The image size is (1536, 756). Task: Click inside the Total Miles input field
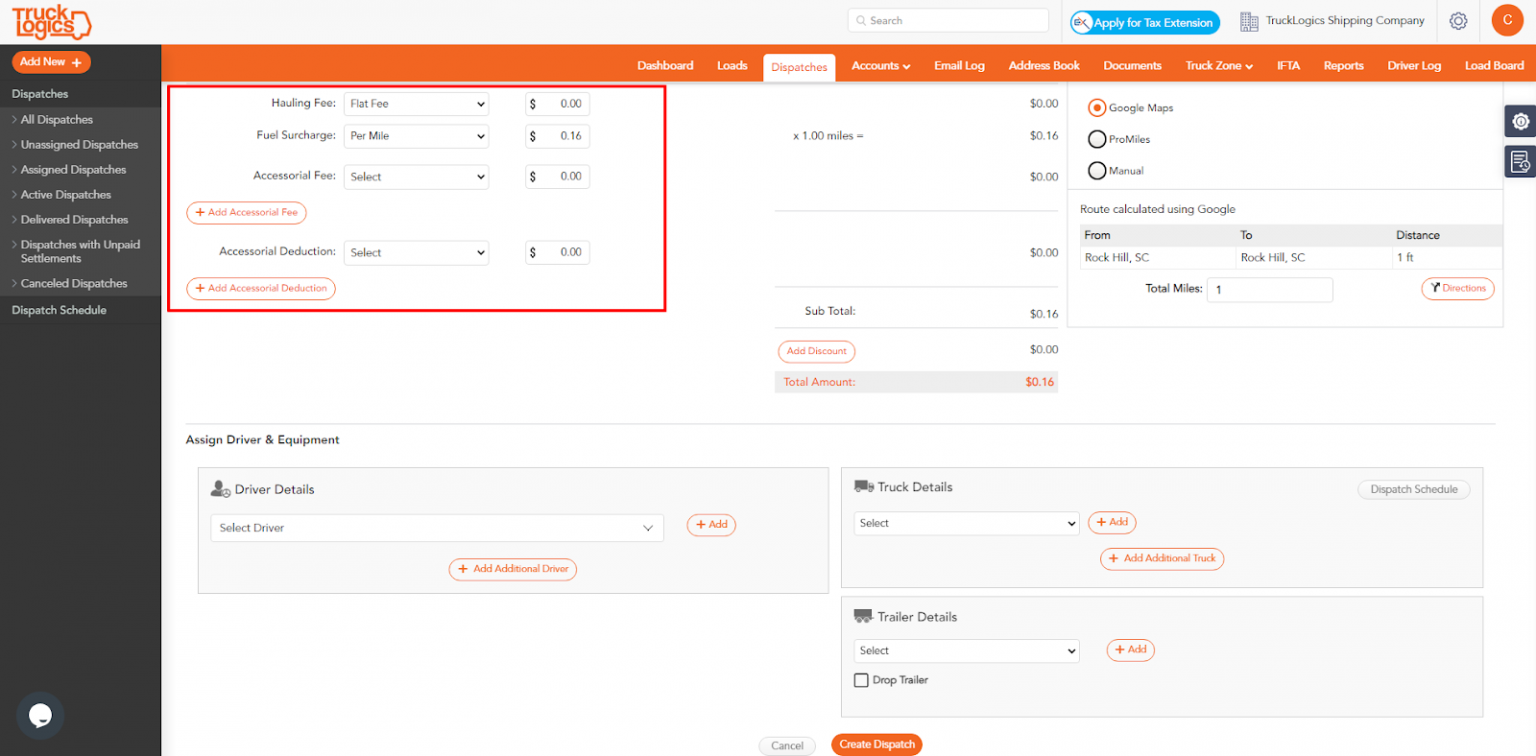(1270, 289)
